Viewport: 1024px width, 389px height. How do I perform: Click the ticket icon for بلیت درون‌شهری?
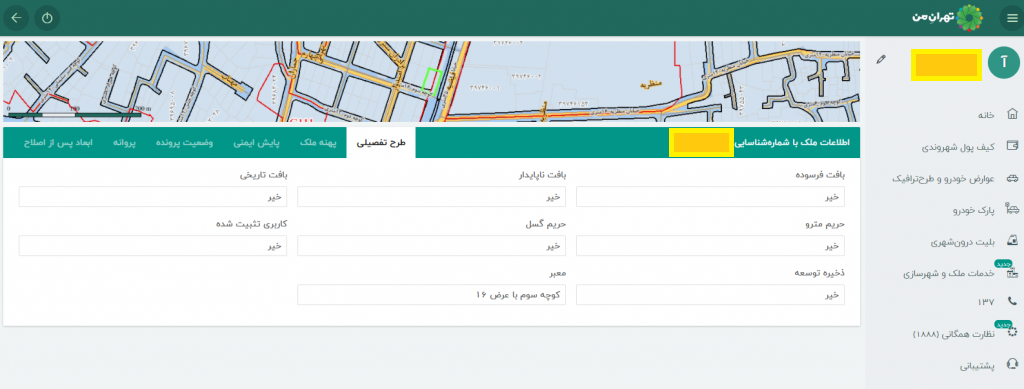click(1012, 241)
